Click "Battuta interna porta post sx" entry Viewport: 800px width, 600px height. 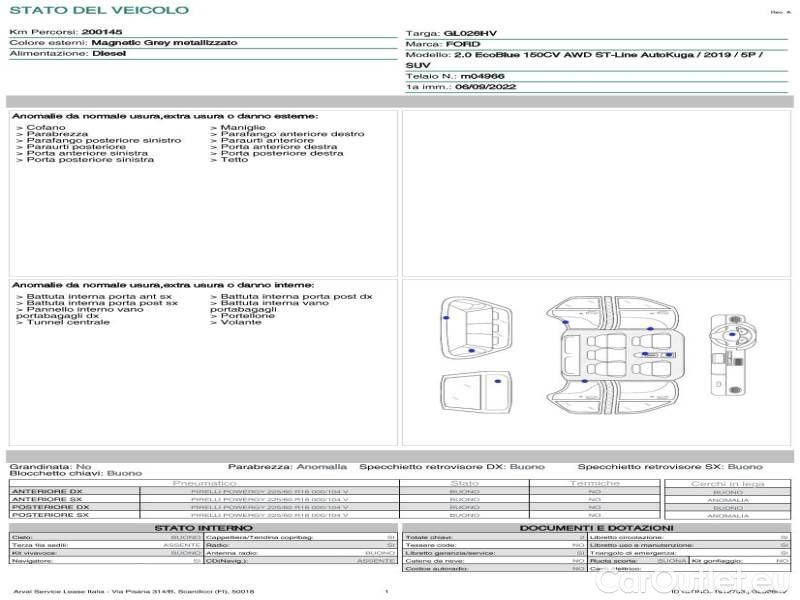pyautogui.click(x=102, y=303)
